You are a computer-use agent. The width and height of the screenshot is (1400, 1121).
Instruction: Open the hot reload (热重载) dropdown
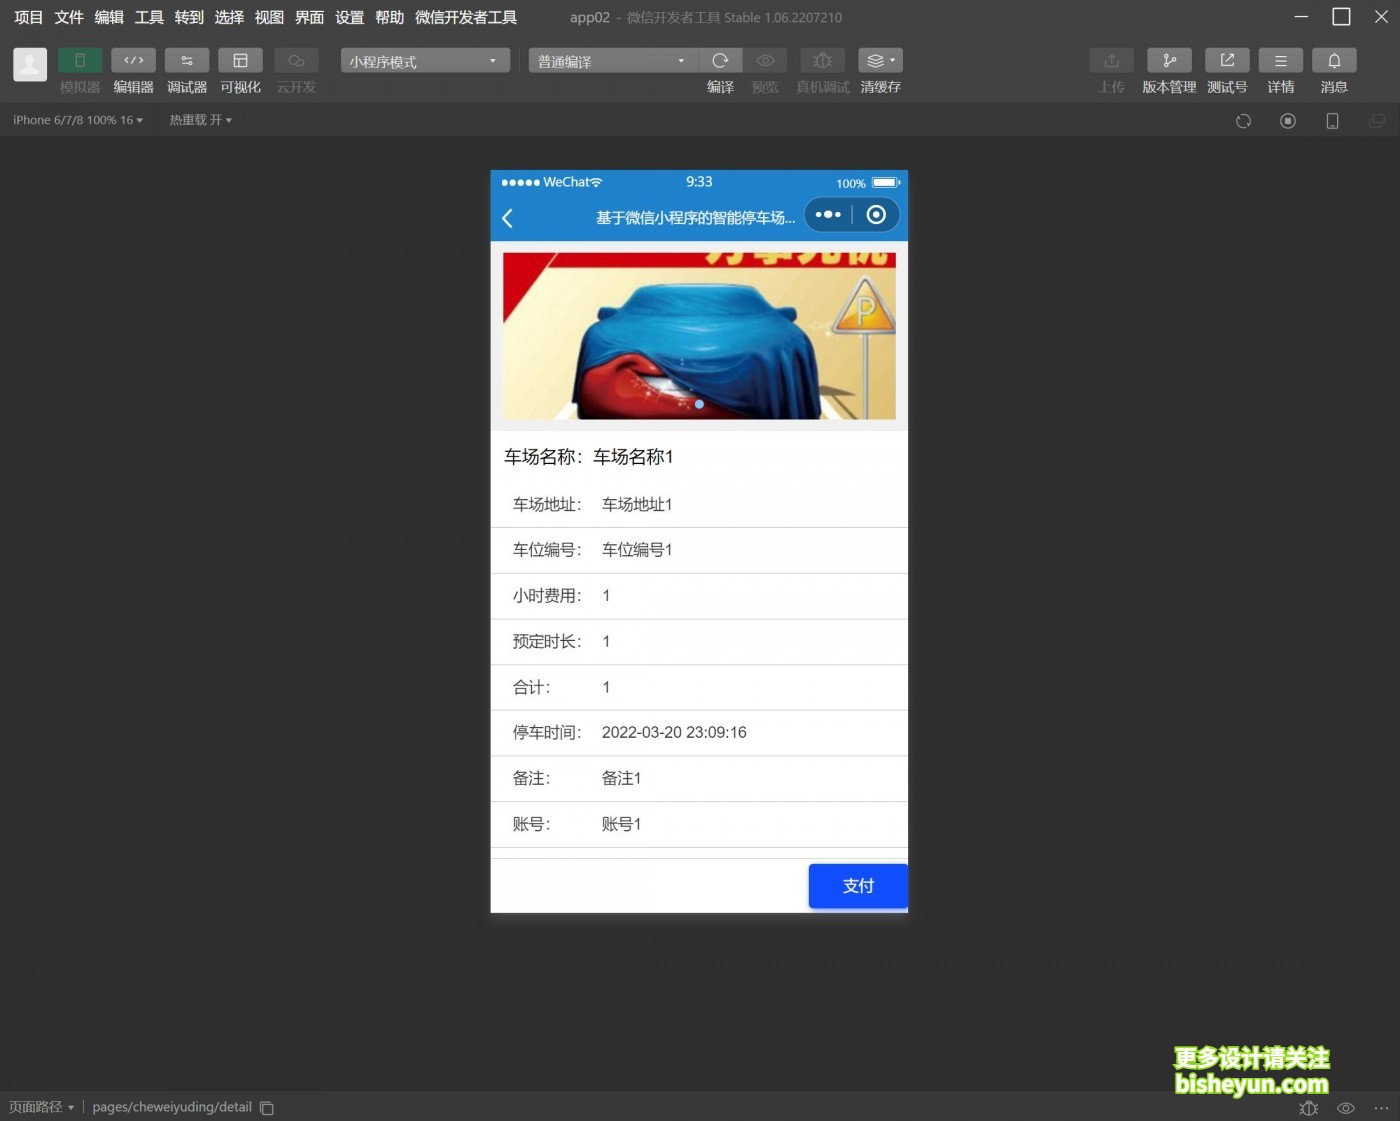[200, 120]
